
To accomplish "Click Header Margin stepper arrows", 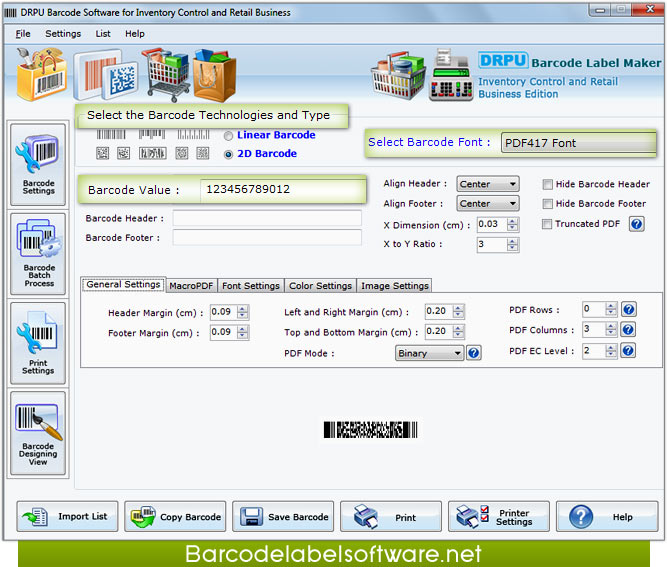I will [242, 312].
